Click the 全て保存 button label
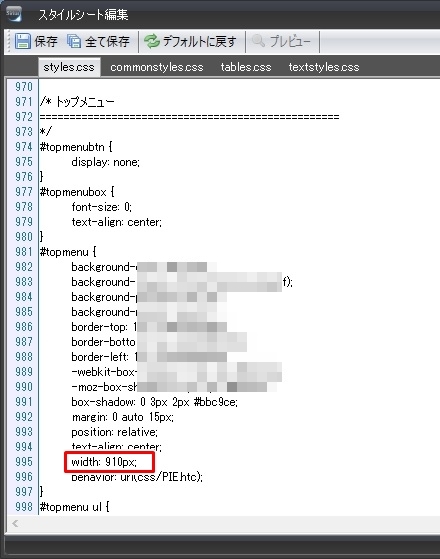 [107, 42]
